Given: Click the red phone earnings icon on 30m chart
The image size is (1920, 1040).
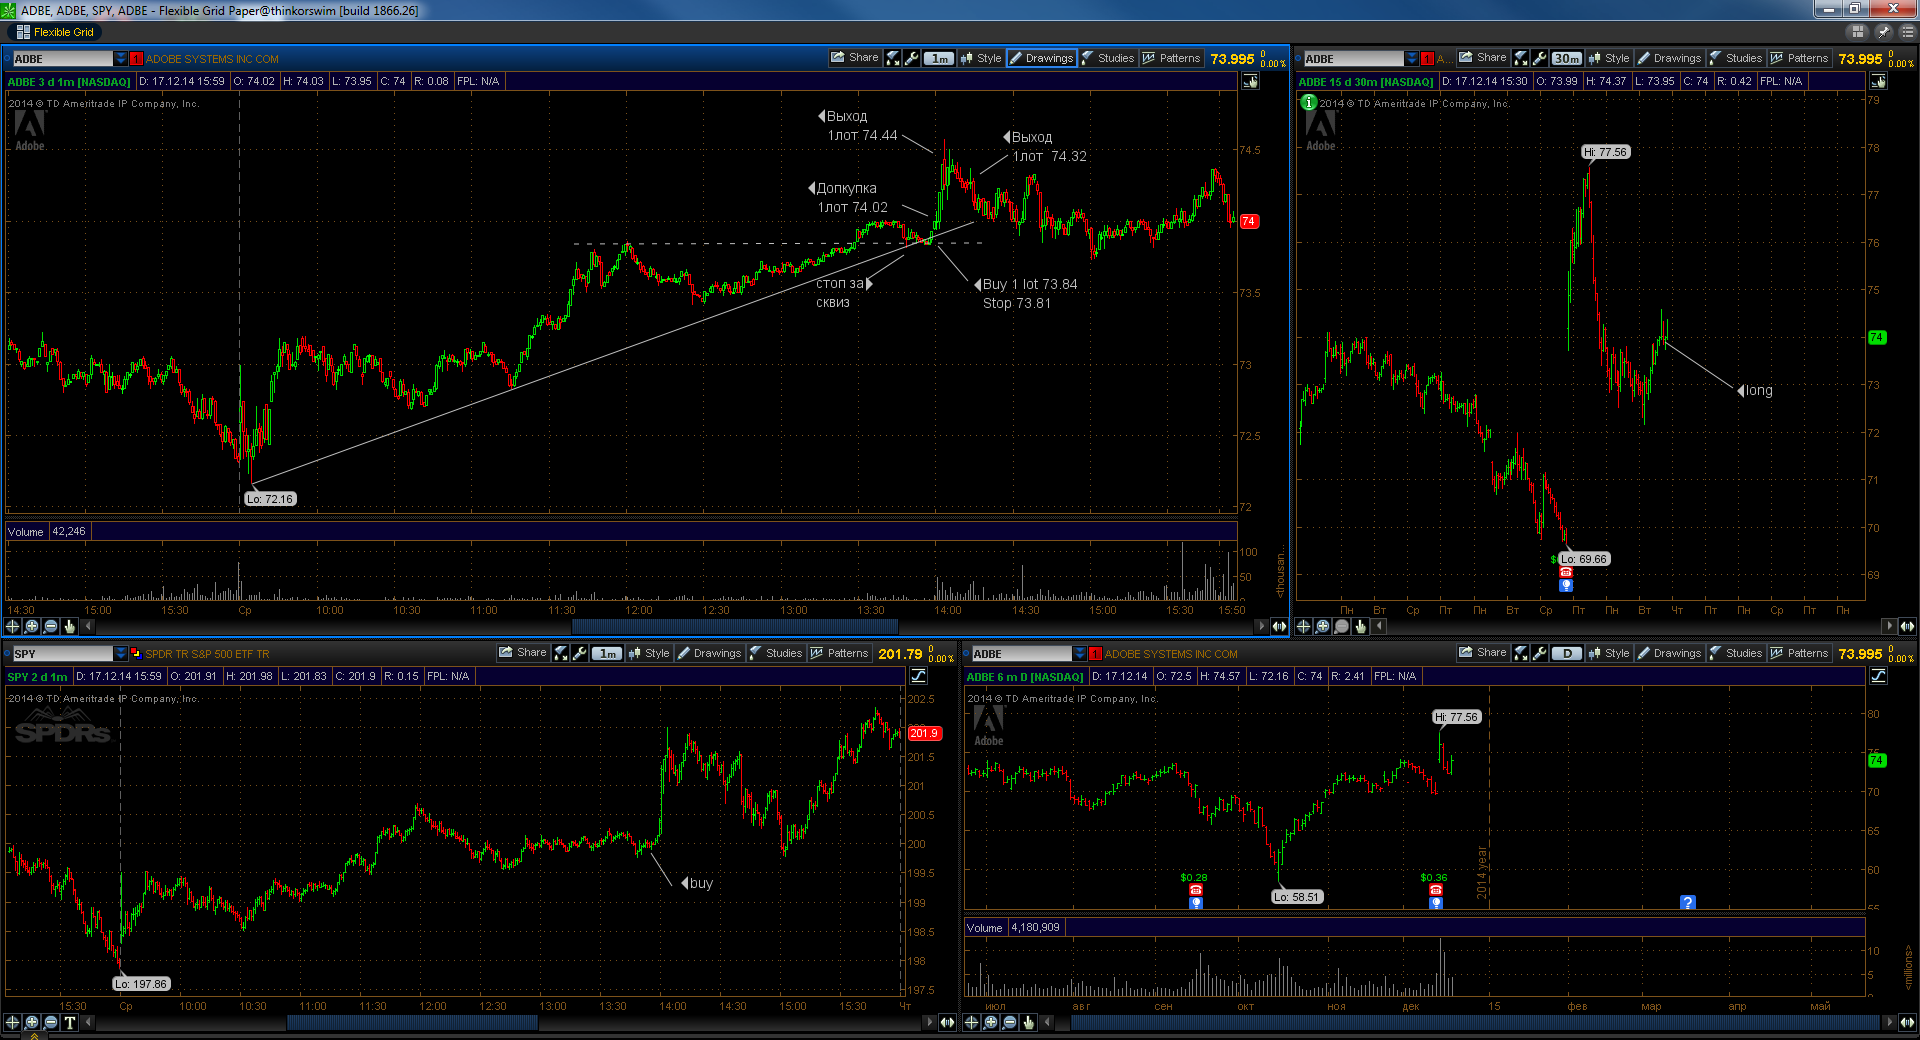Looking at the screenshot, I should [x=1566, y=573].
